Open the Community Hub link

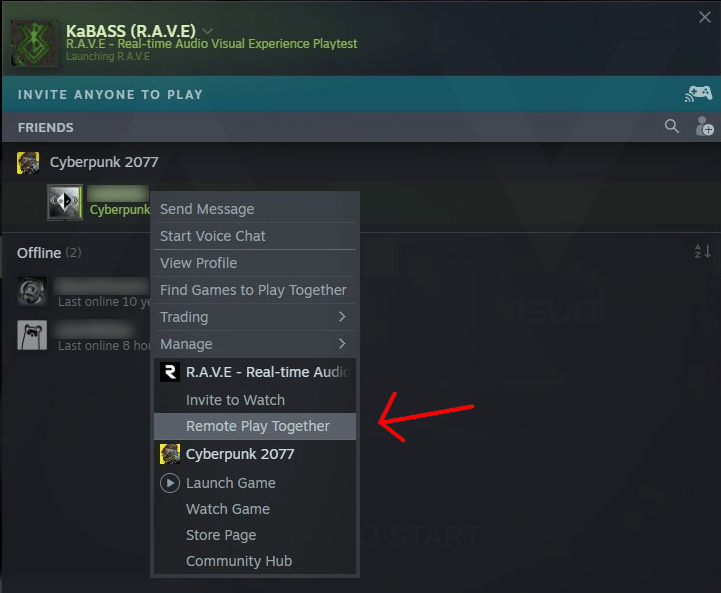(x=255, y=561)
